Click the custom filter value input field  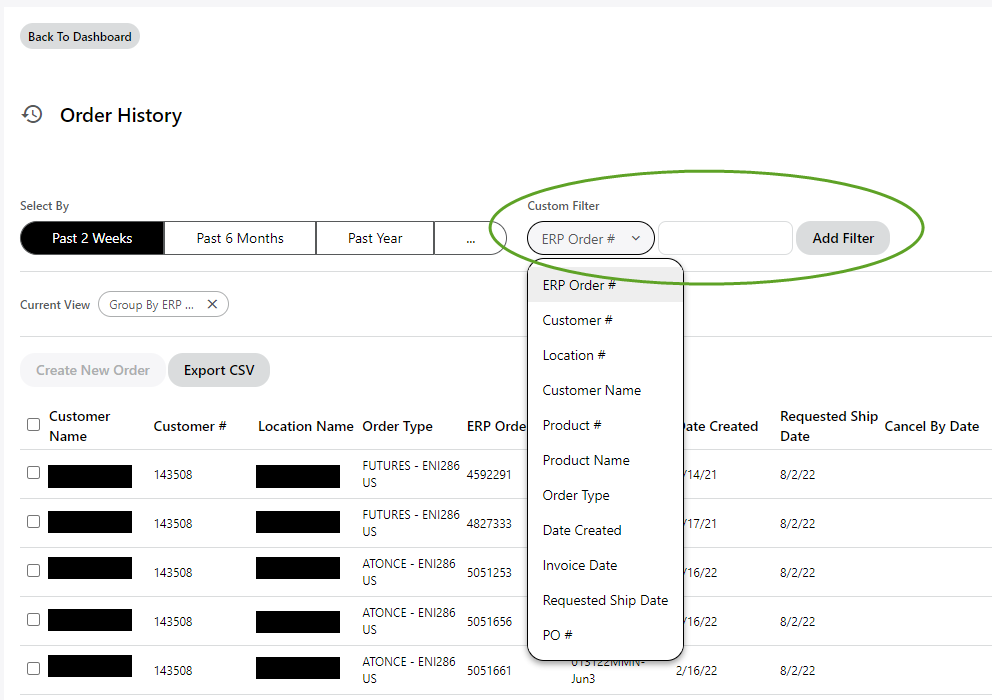click(x=725, y=238)
